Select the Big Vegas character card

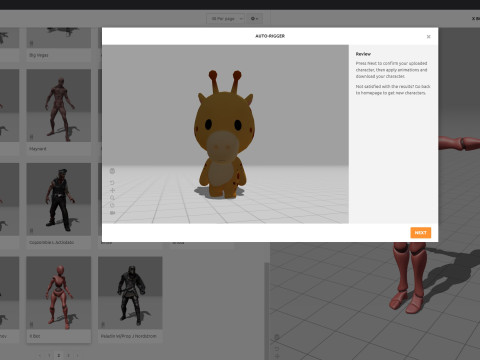(x=59, y=45)
